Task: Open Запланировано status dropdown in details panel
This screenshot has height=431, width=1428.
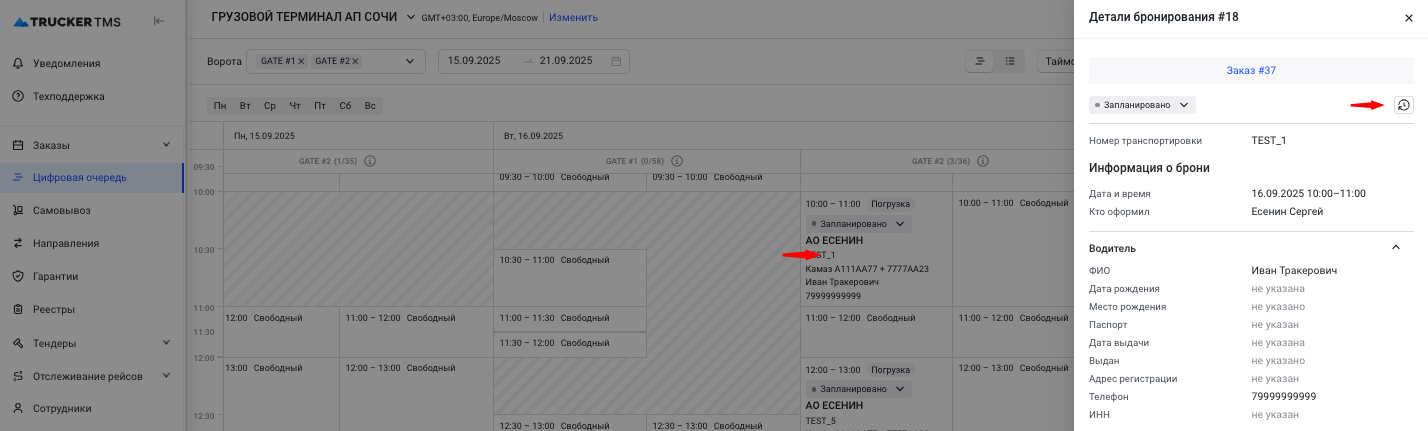Action: (1142, 105)
